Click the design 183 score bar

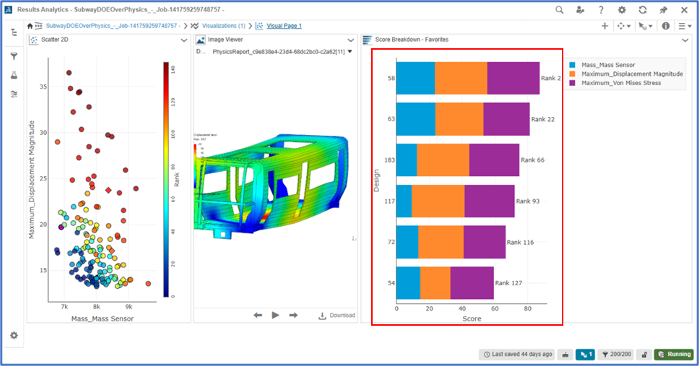pos(458,160)
